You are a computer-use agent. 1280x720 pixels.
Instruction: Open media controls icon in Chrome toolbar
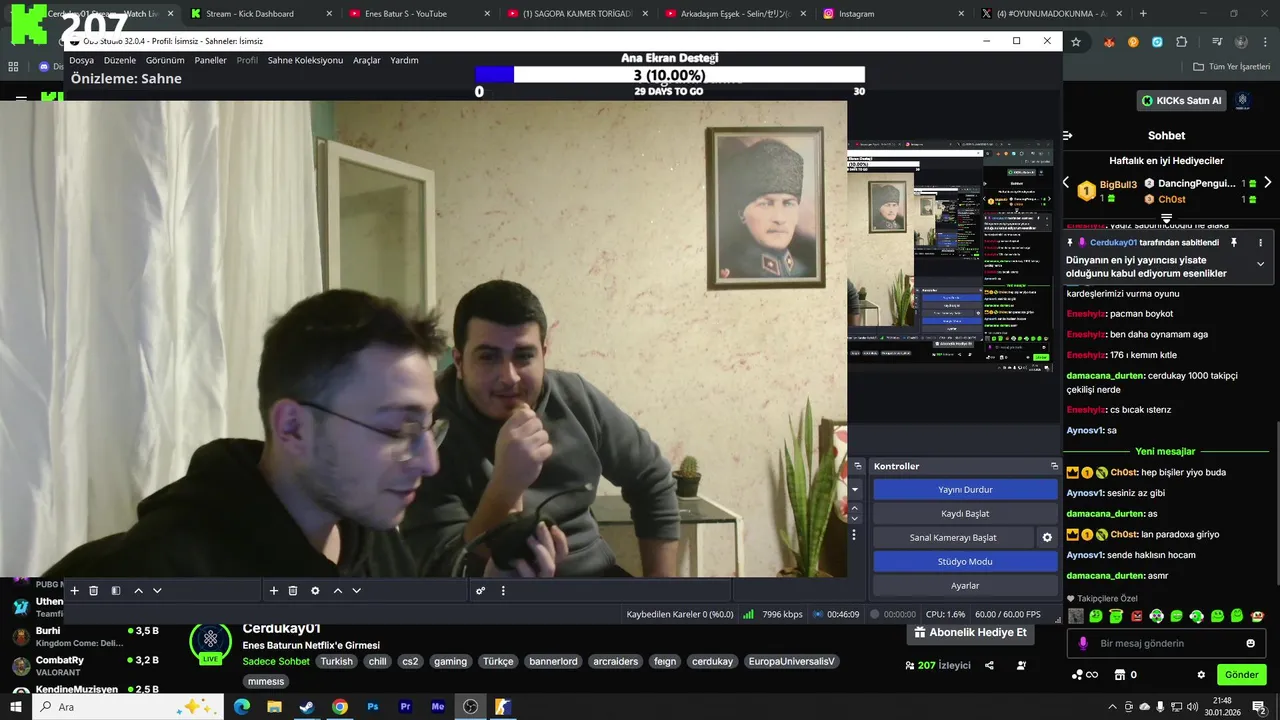click(x=1216, y=42)
